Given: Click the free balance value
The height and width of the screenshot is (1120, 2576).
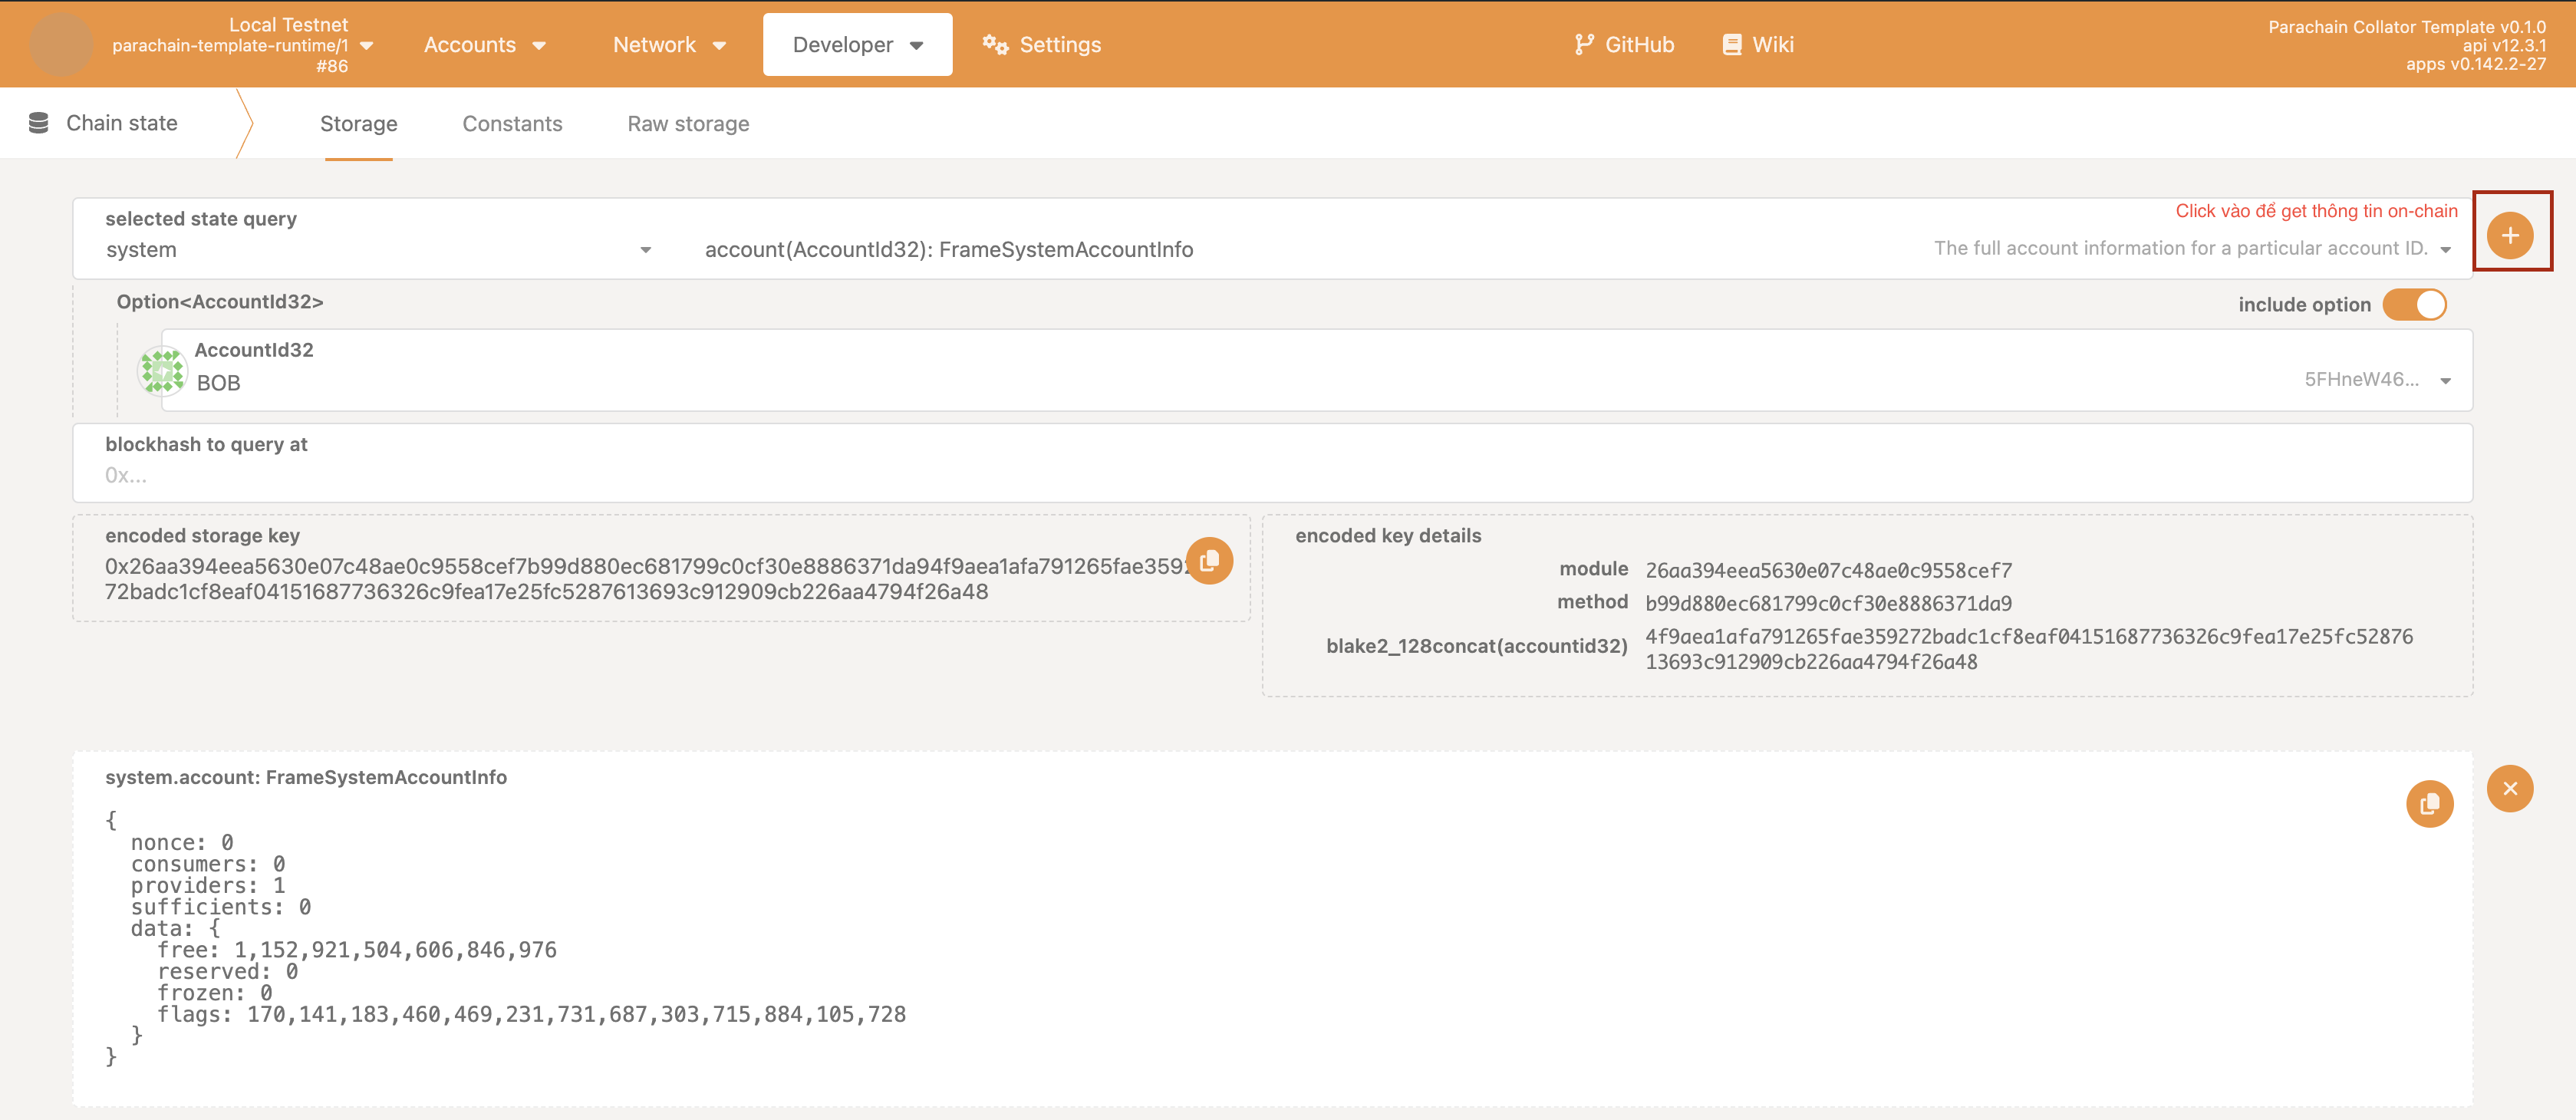Looking at the screenshot, I should coord(395,950).
